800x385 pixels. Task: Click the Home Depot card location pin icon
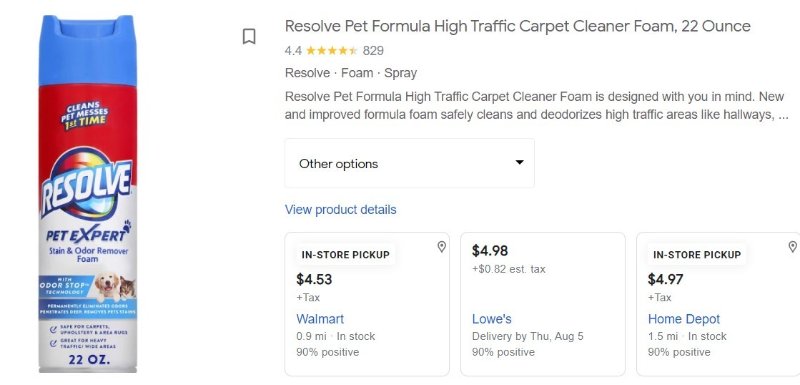click(792, 247)
